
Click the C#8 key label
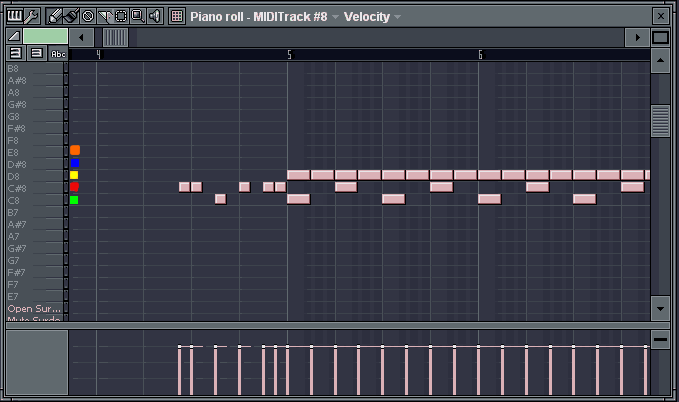point(17,188)
